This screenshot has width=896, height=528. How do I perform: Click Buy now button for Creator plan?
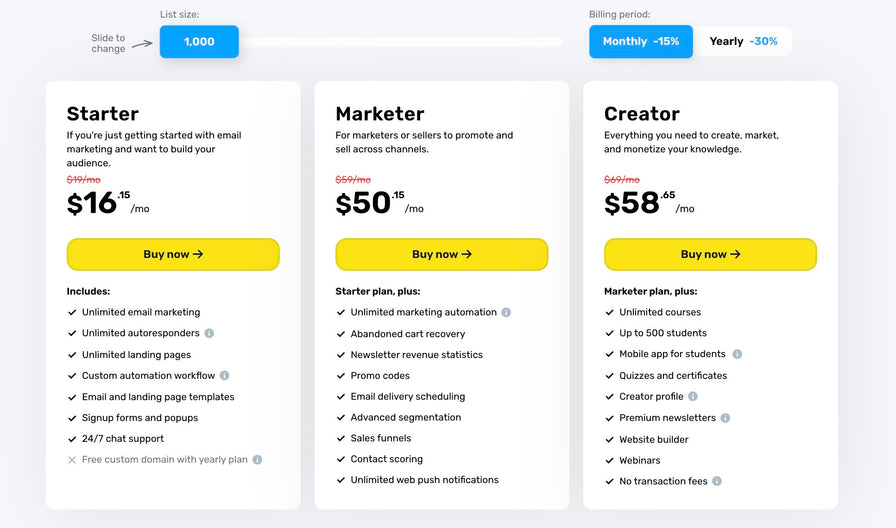coord(710,254)
